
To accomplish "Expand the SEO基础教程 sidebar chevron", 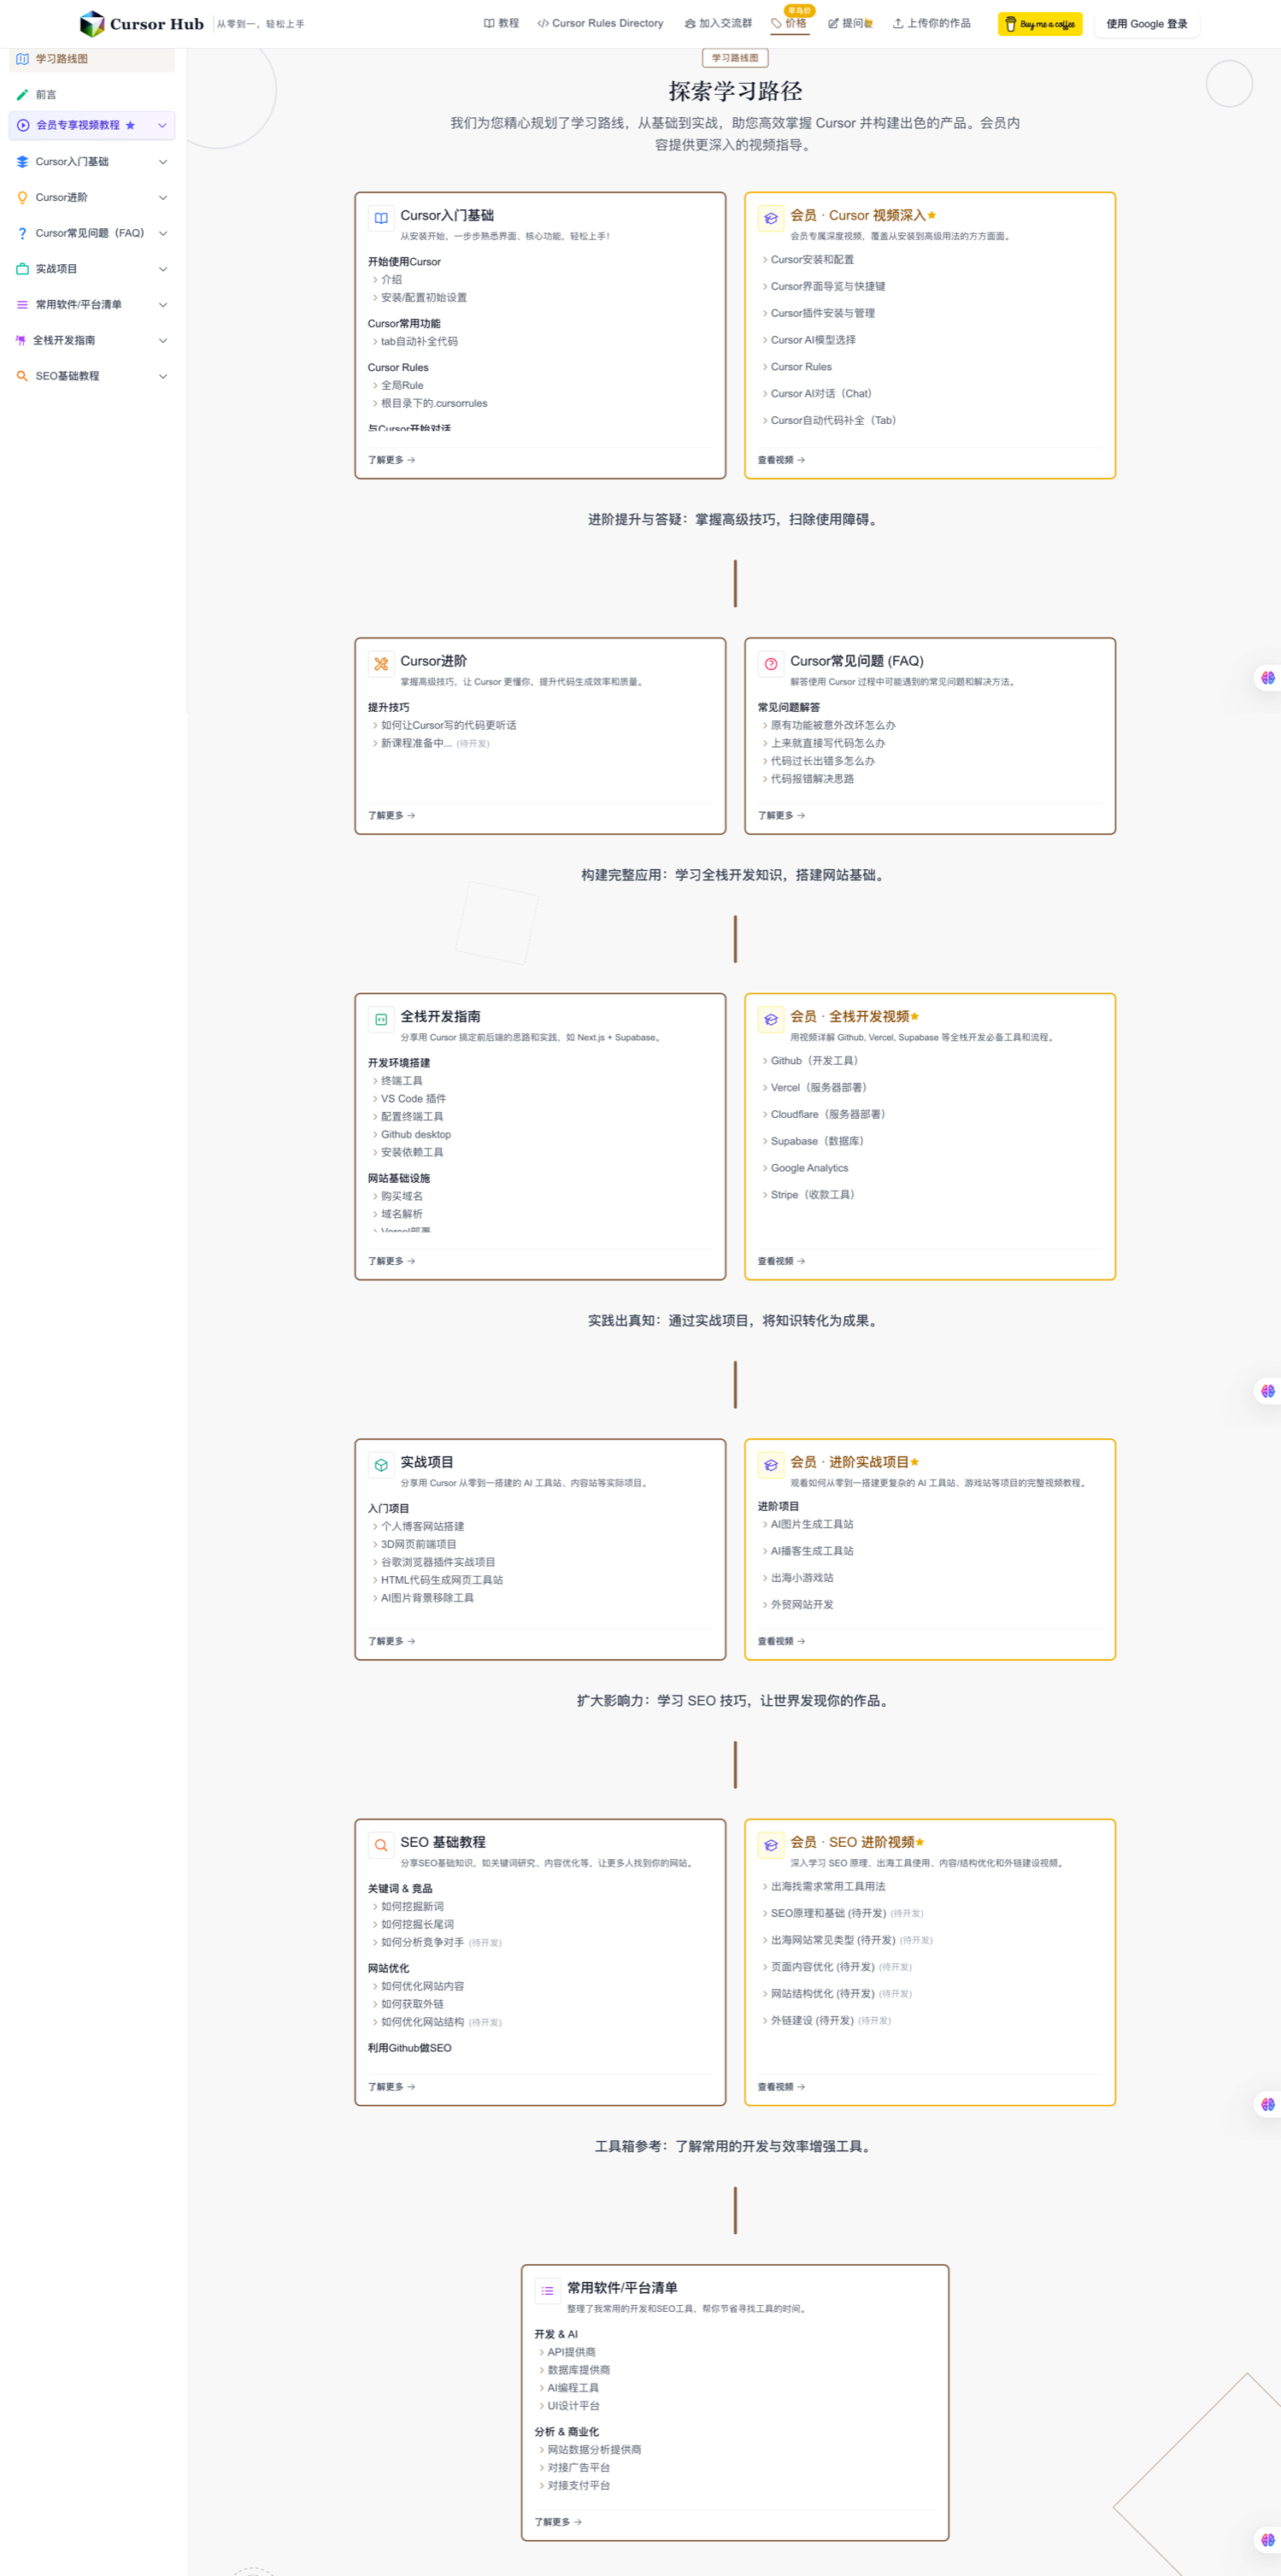I will pyautogui.click(x=163, y=377).
